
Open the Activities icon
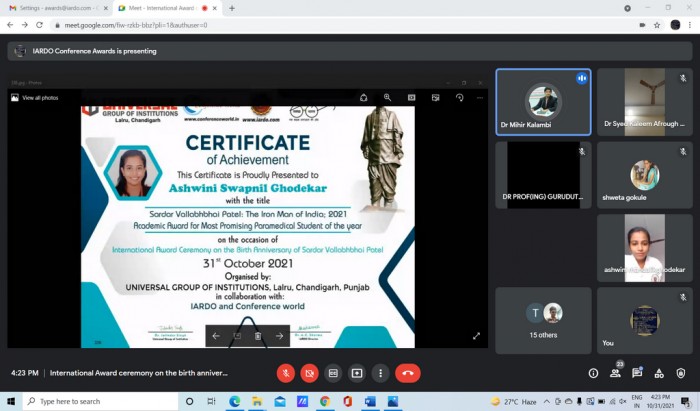coord(659,373)
